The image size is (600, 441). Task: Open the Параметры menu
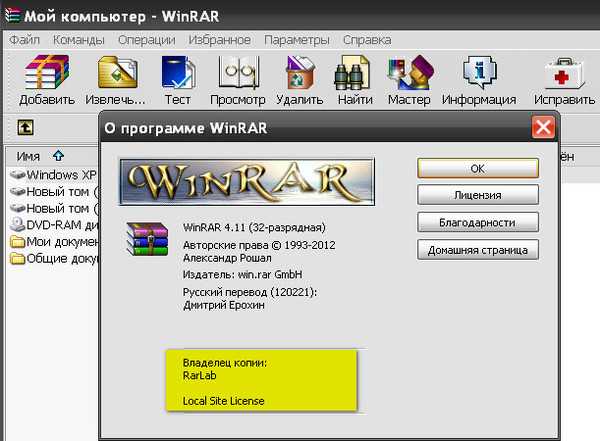coord(297,40)
